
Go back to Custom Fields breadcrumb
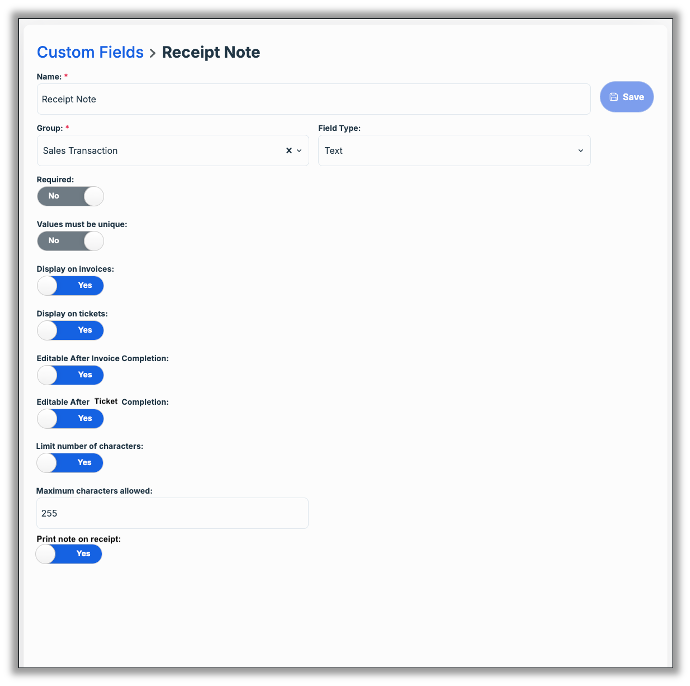[x=90, y=53]
